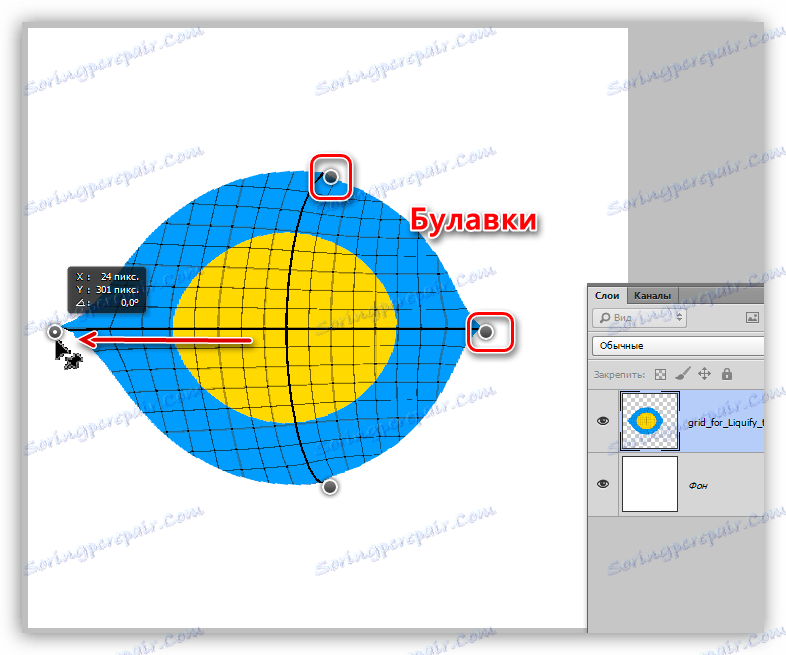Hide the Фон layer
Image resolution: width=786 pixels, height=655 pixels.
(603, 484)
